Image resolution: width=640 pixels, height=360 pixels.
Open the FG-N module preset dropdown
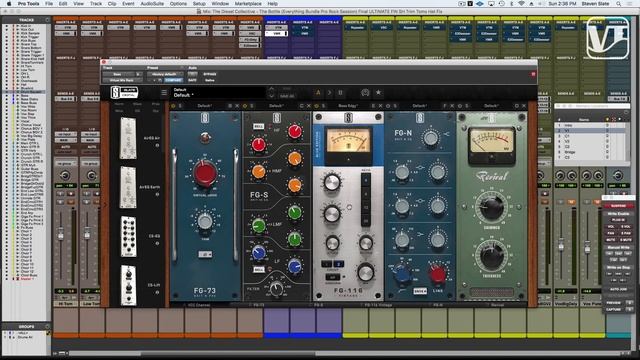pyautogui.click(x=420, y=106)
